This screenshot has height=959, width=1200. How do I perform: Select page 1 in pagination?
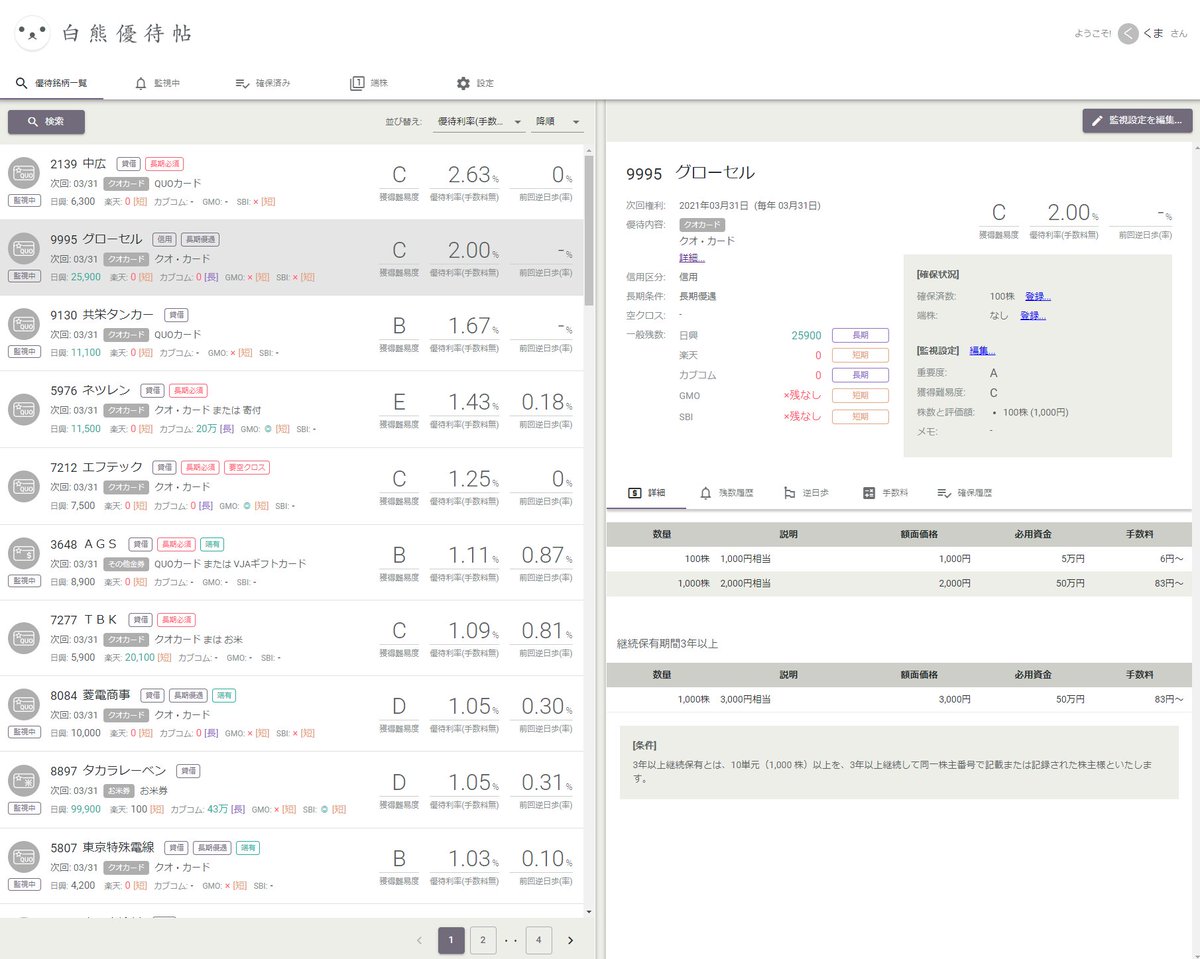click(x=451, y=940)
